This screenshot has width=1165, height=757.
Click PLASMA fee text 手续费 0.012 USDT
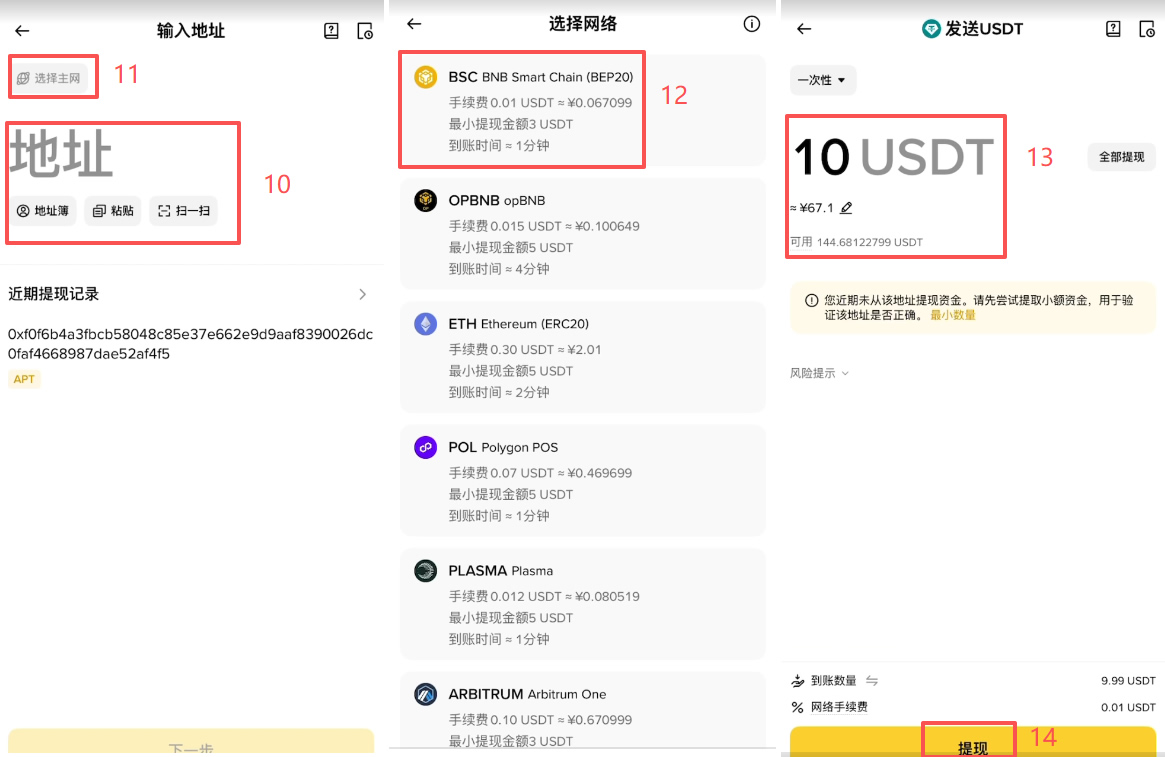[x=544, y=596]
